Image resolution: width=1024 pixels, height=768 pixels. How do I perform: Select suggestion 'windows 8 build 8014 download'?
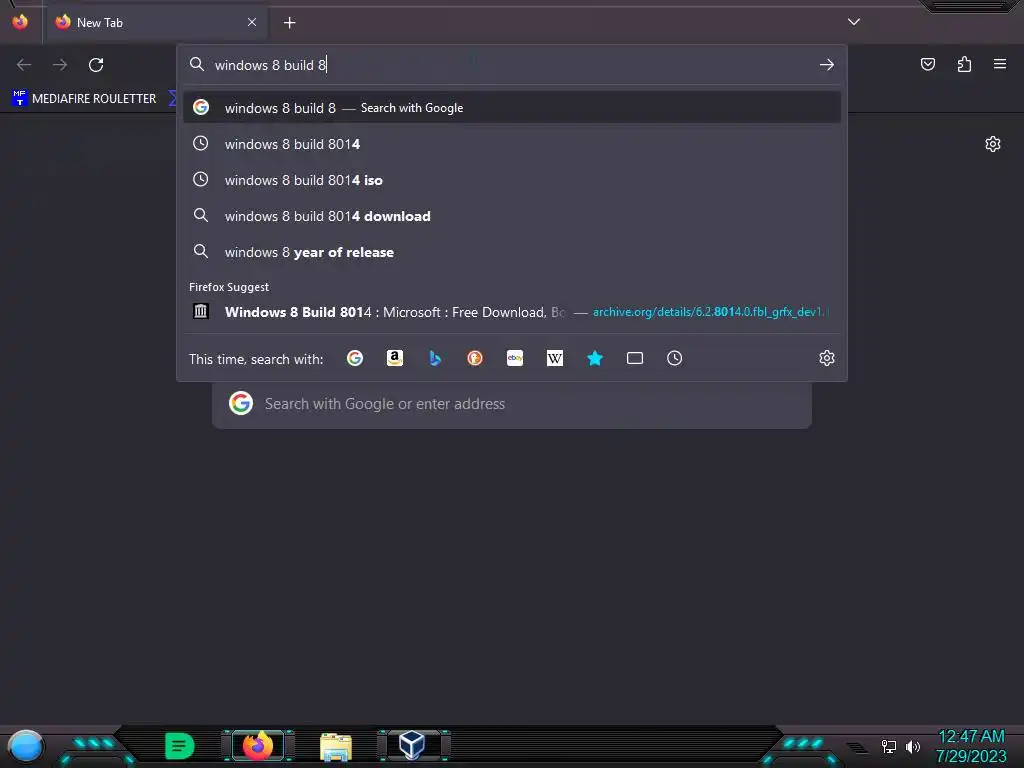click(512, 216)
